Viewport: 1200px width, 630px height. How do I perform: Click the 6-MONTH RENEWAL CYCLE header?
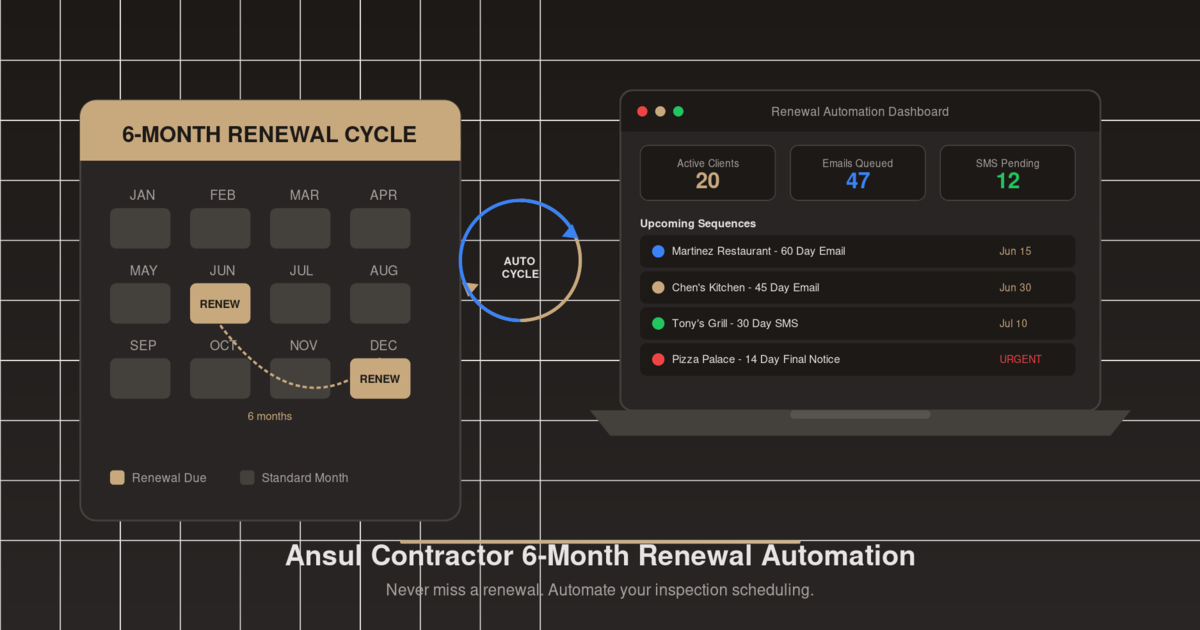point(270,133)
